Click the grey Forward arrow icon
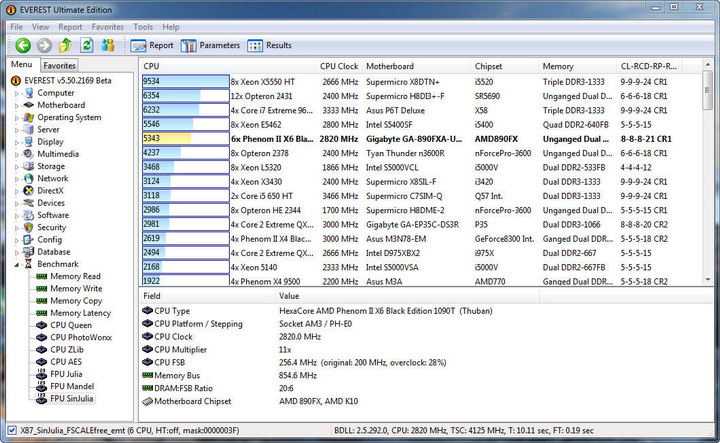Image resolution: width=720 pixels, height=443 pixels. click(44, 45)
